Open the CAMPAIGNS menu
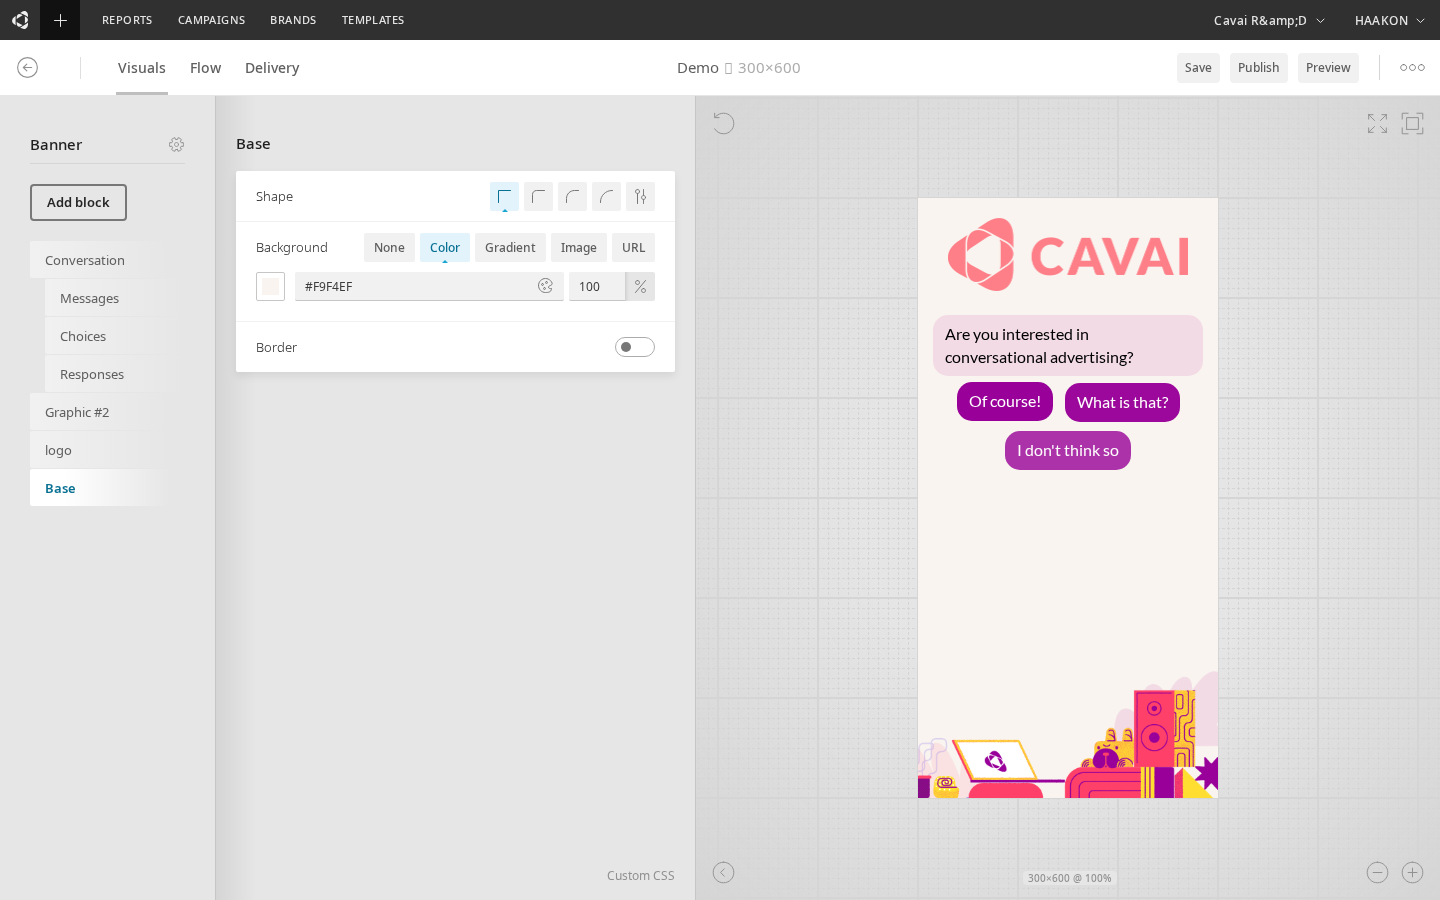Image resolution: width=1440 pixels, height=900 pixels. tap(211, 20)
